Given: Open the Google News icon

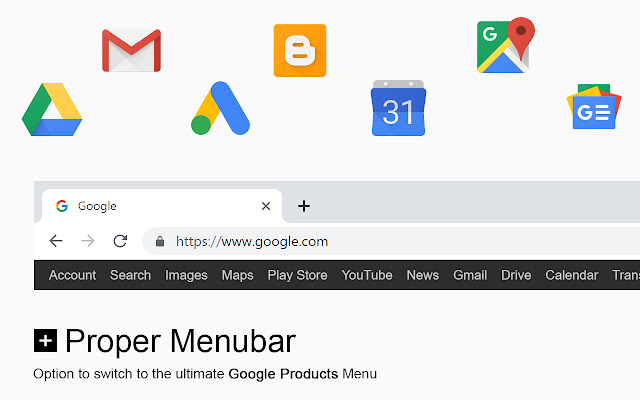Looking at the screenshot, I should click(x=594, y=107).
